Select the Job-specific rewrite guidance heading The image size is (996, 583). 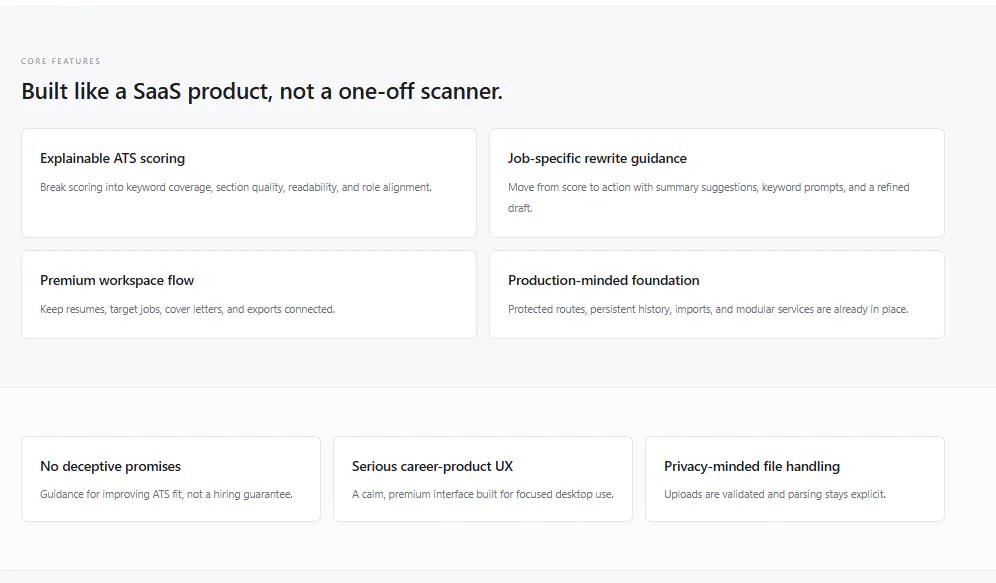click(597, 158)
